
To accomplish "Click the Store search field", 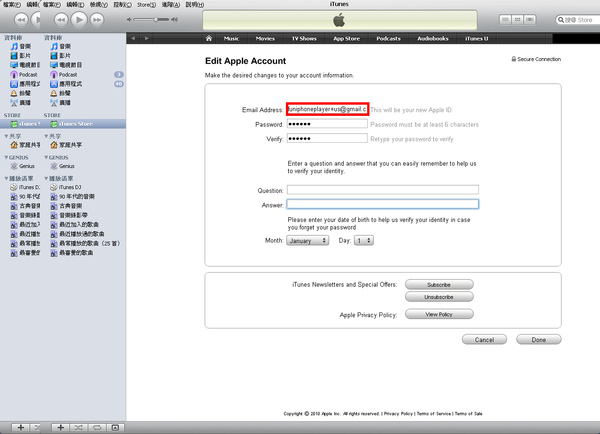I will 579,20.
